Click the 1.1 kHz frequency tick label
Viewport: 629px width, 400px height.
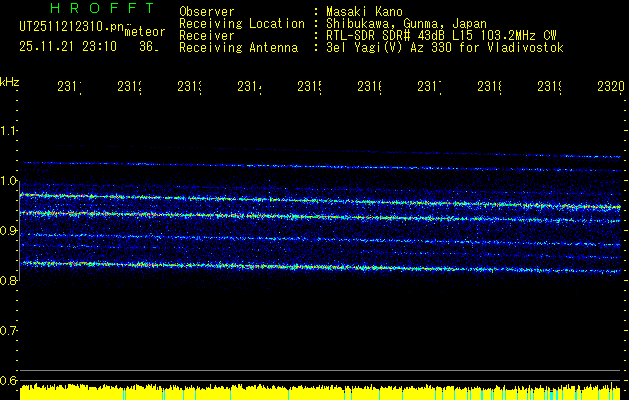point(9,131)
